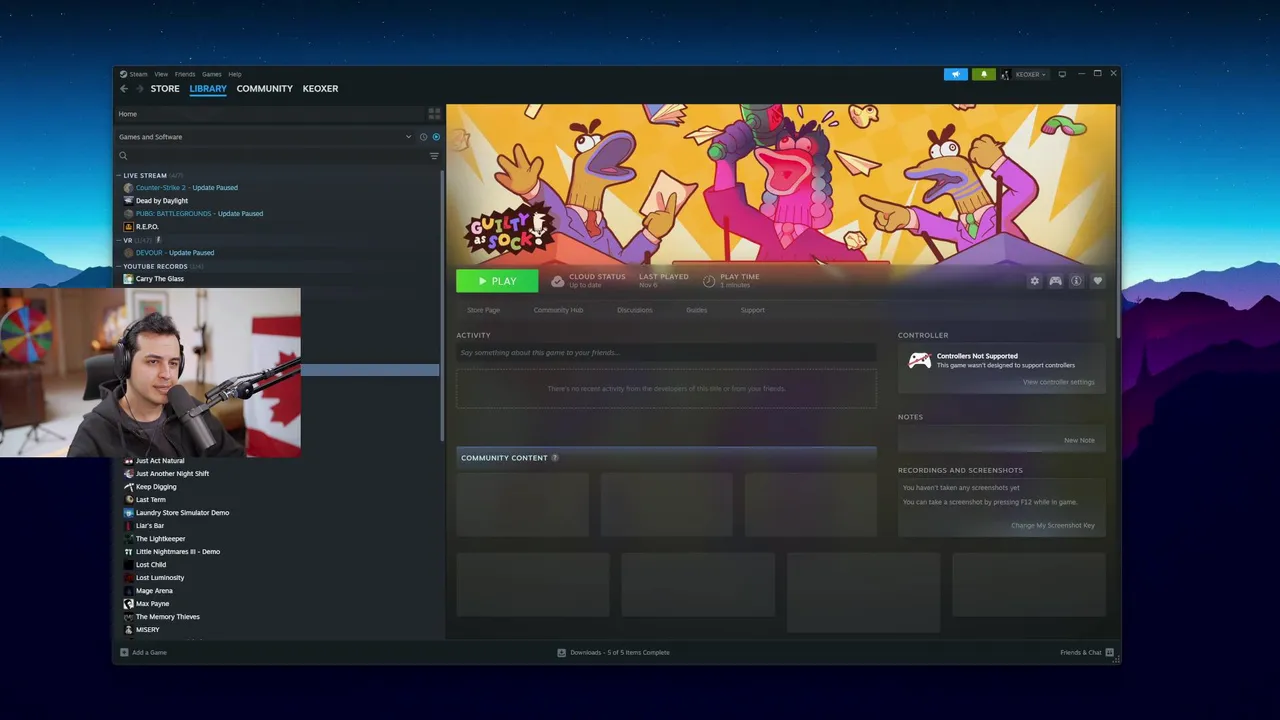The width and height of the screenshot is (1280, 720).
Task: Click the Dead by Daylight game icon
Action: [128, 200]
